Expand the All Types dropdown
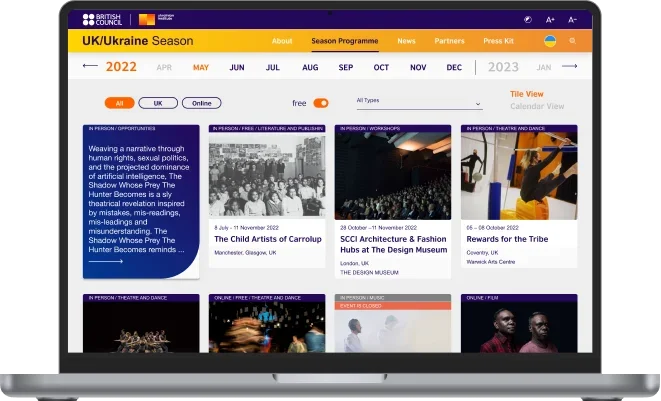The width and height of the screenshot is (661, 401). 418,102
